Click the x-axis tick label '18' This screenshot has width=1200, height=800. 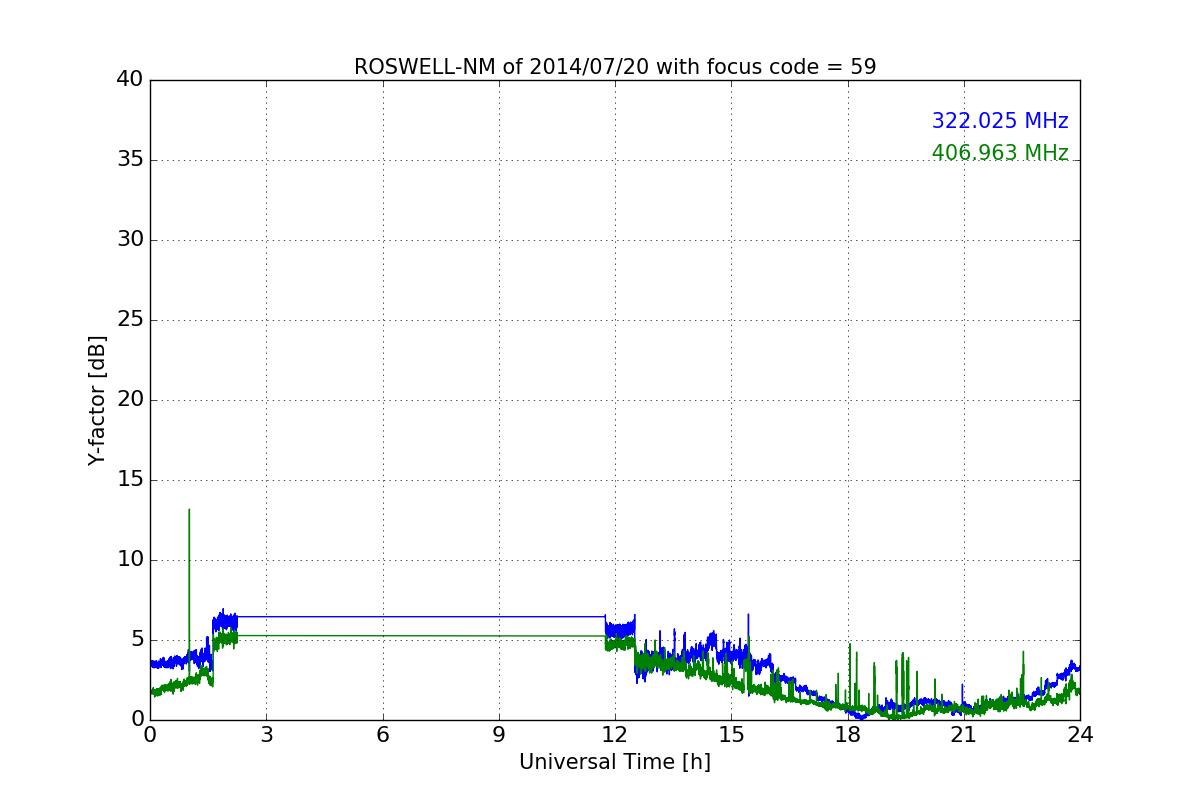tap(847, 735)
